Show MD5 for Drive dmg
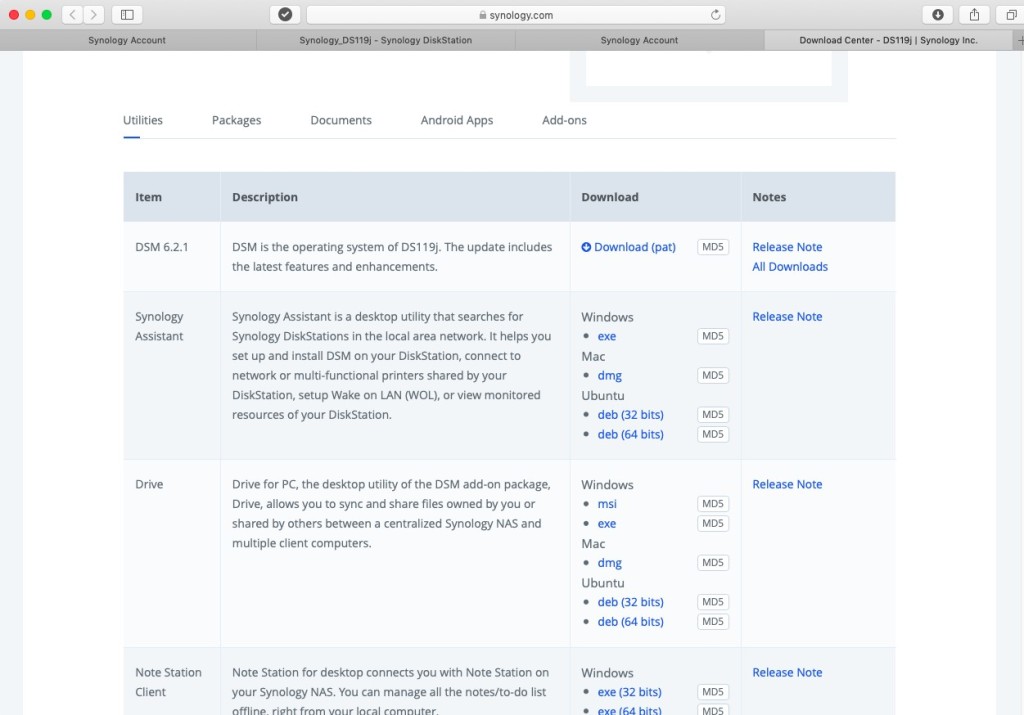Viewport: 1024px width, 715px height. tap(712, 563)
